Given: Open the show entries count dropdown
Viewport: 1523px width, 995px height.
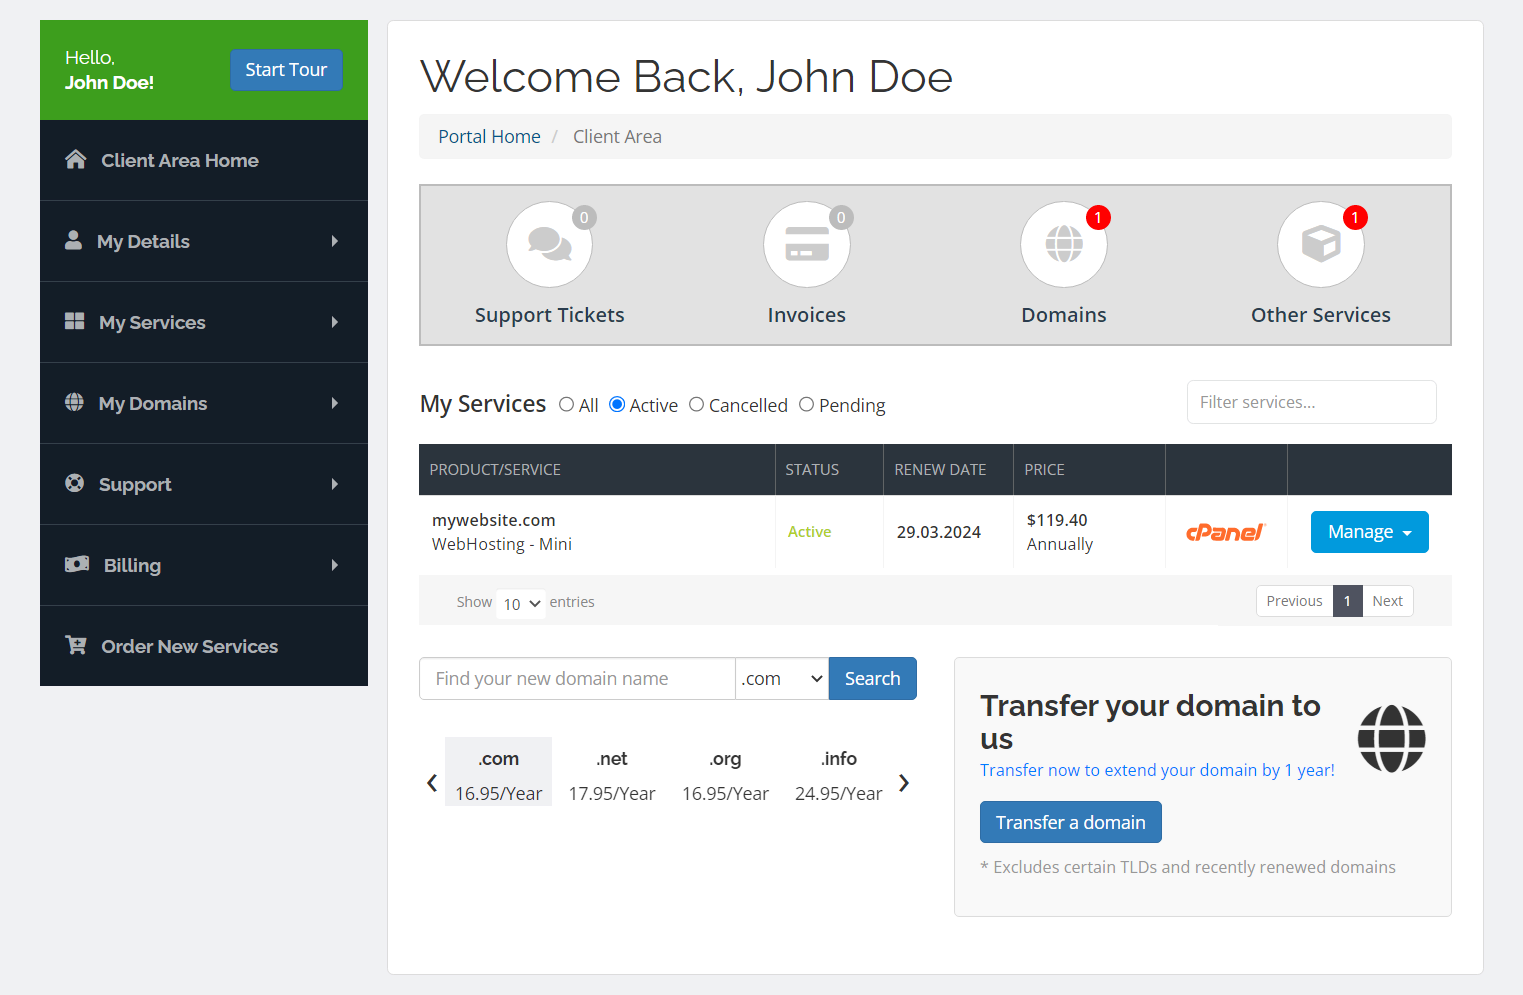Looking at the screenshot, I should (x=522, y=603).
